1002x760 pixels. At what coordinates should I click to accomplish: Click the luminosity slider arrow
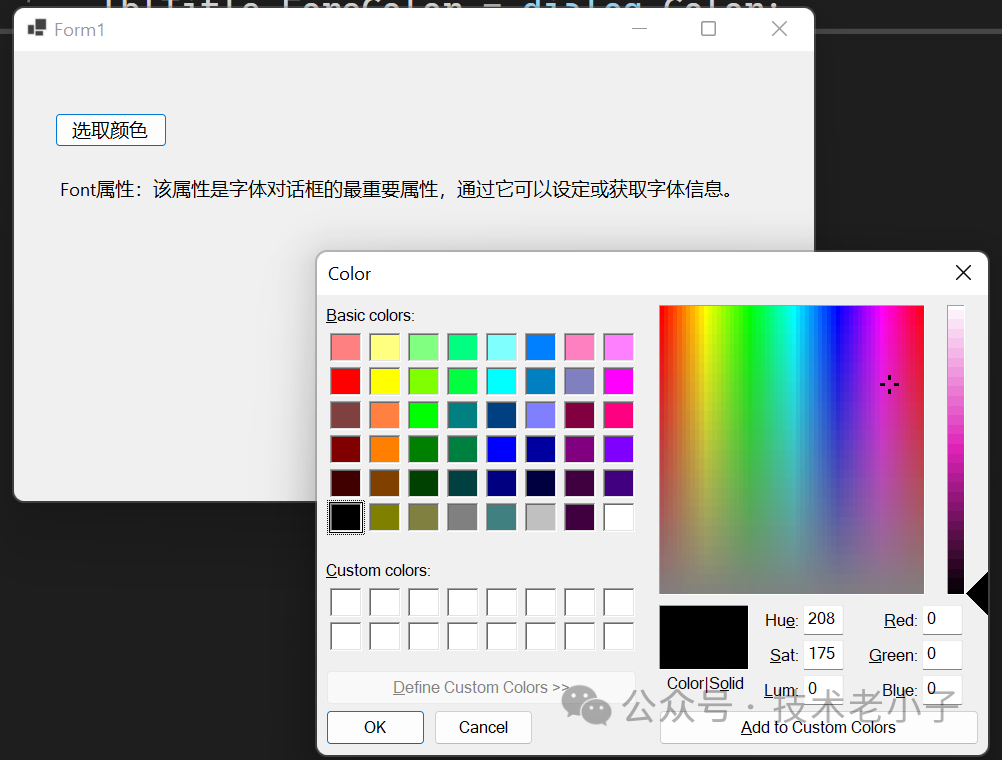coord(977,593)
